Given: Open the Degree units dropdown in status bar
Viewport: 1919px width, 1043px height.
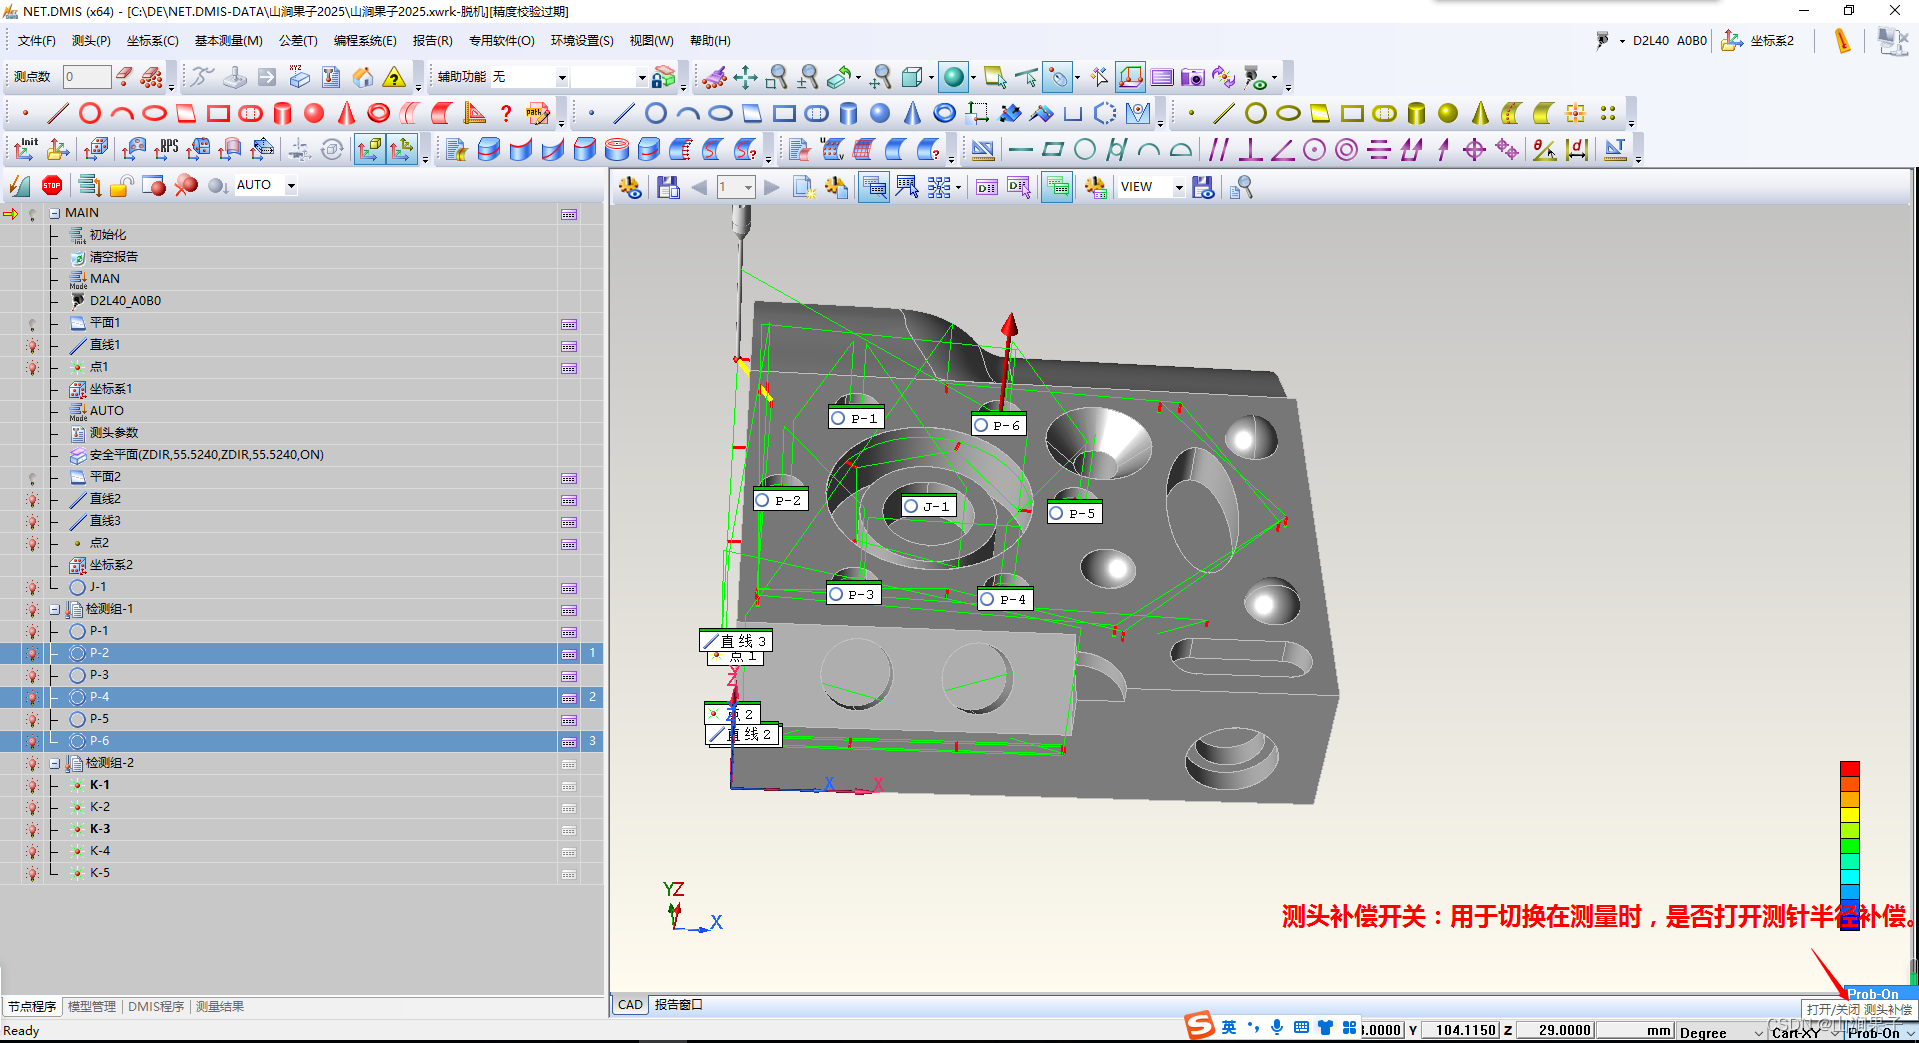Looking at the screenshot, I should click(1758, 1032).
